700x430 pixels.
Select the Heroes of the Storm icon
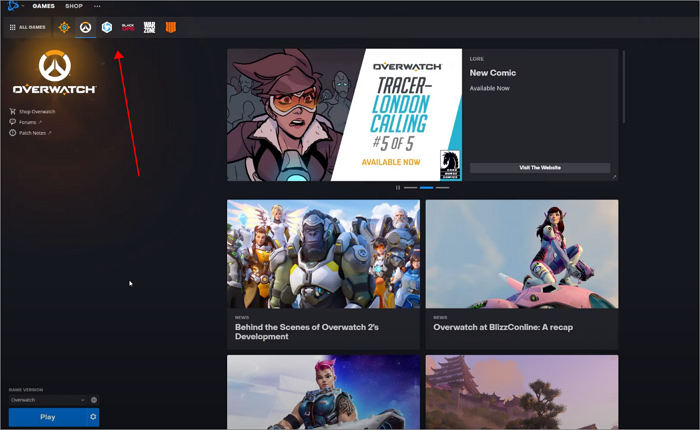(x=107, y=27)
